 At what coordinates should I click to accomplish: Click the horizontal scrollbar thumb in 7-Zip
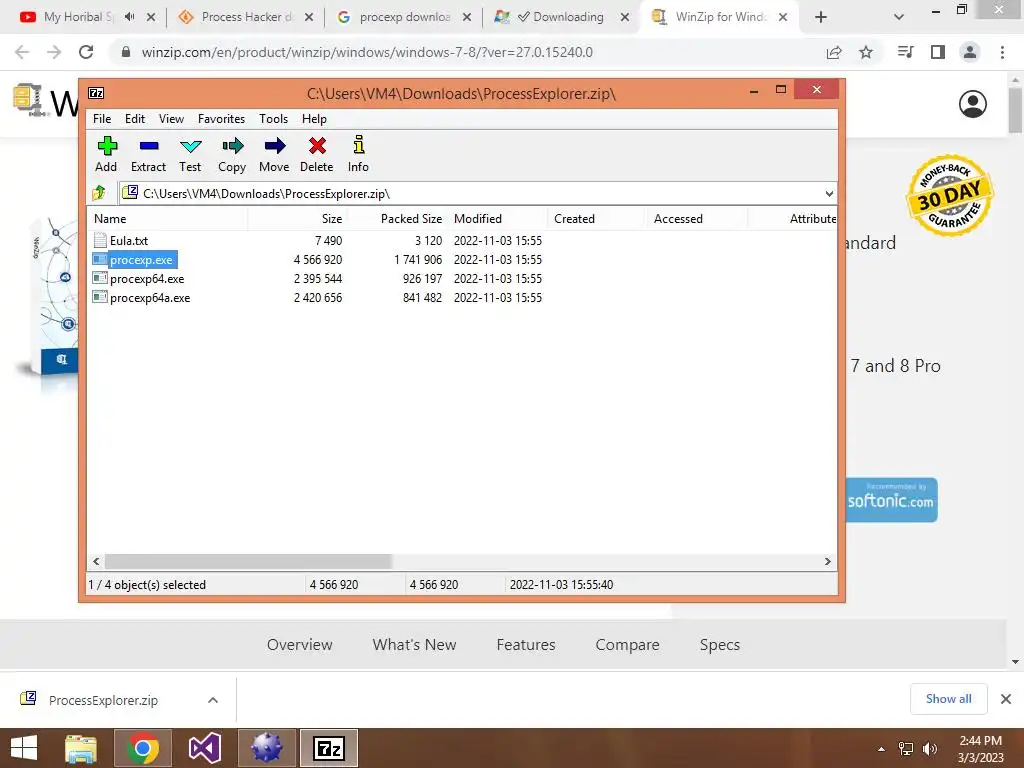[x=248, y=562]
